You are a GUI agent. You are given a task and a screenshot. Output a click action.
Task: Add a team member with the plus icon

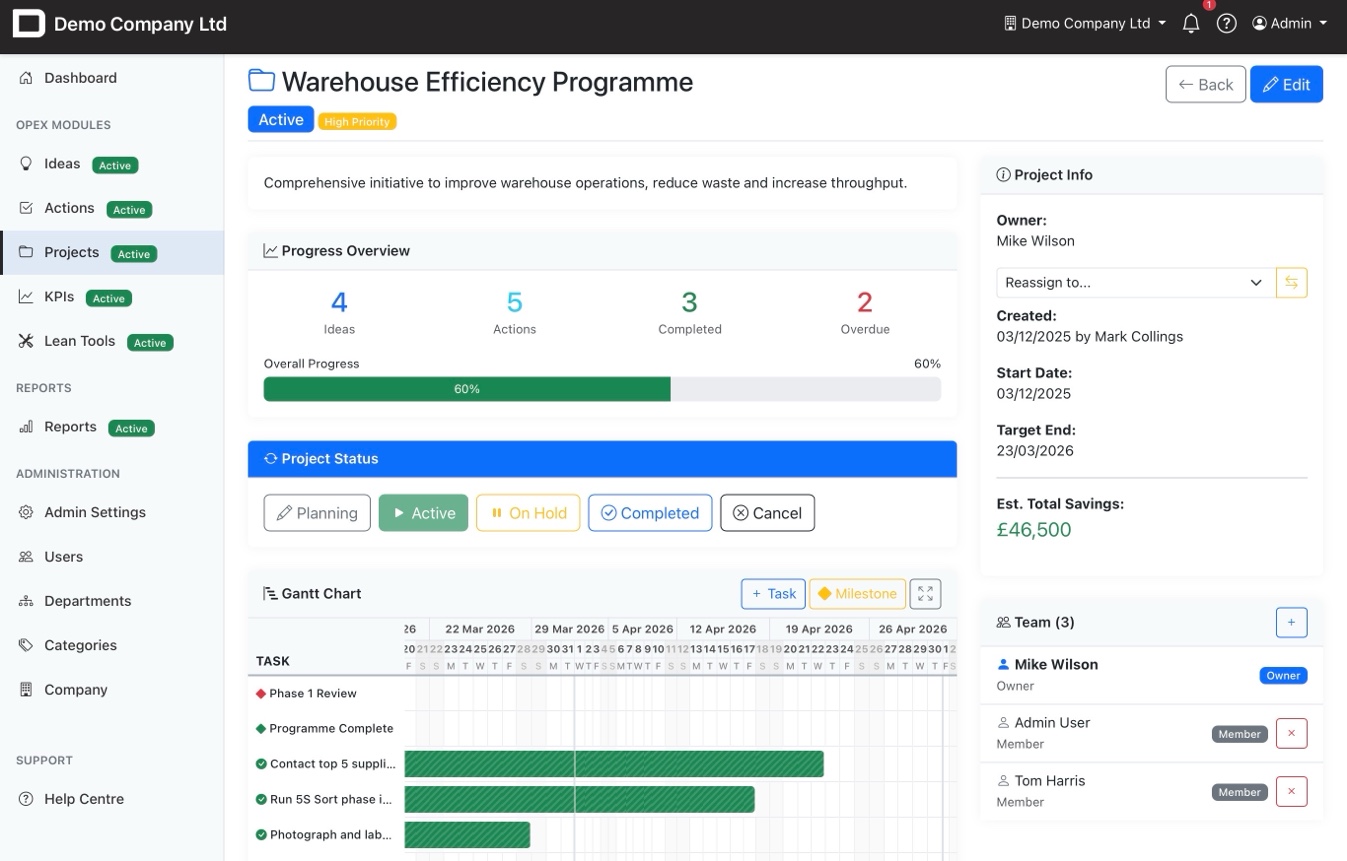[1291, 622]
